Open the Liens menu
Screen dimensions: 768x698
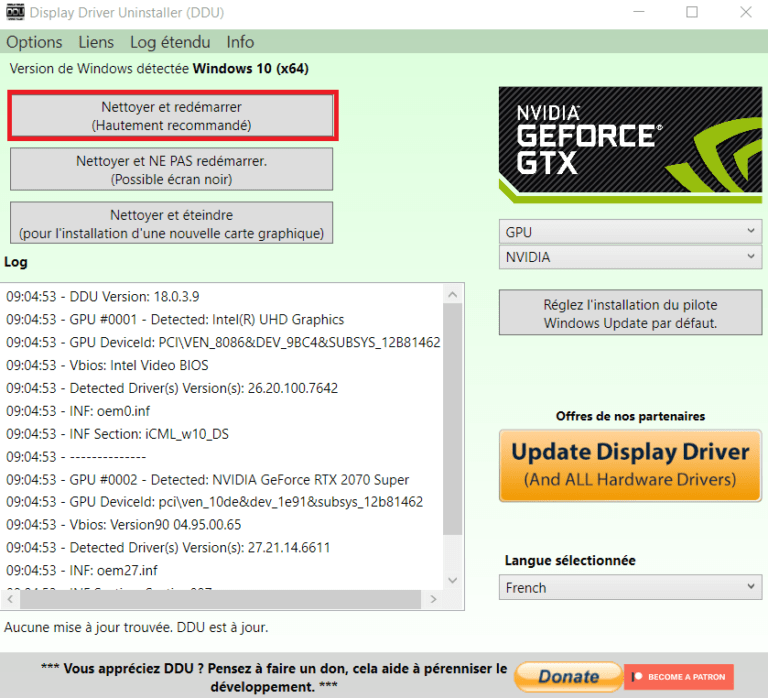[x=96, y=42]
